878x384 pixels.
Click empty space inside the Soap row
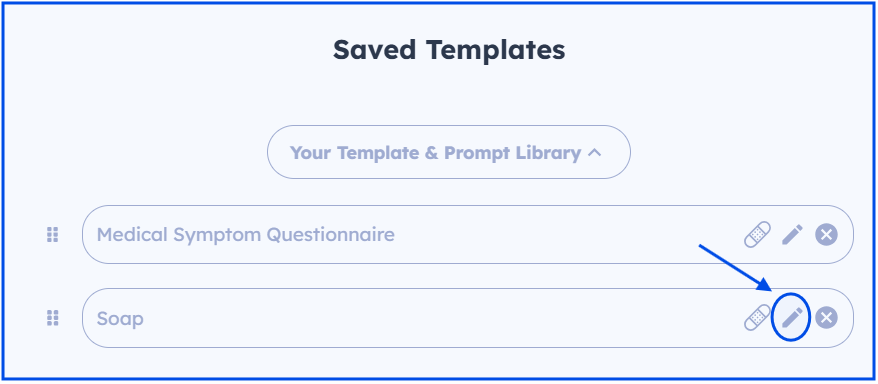pyautogui.click(x=437, y=318)
